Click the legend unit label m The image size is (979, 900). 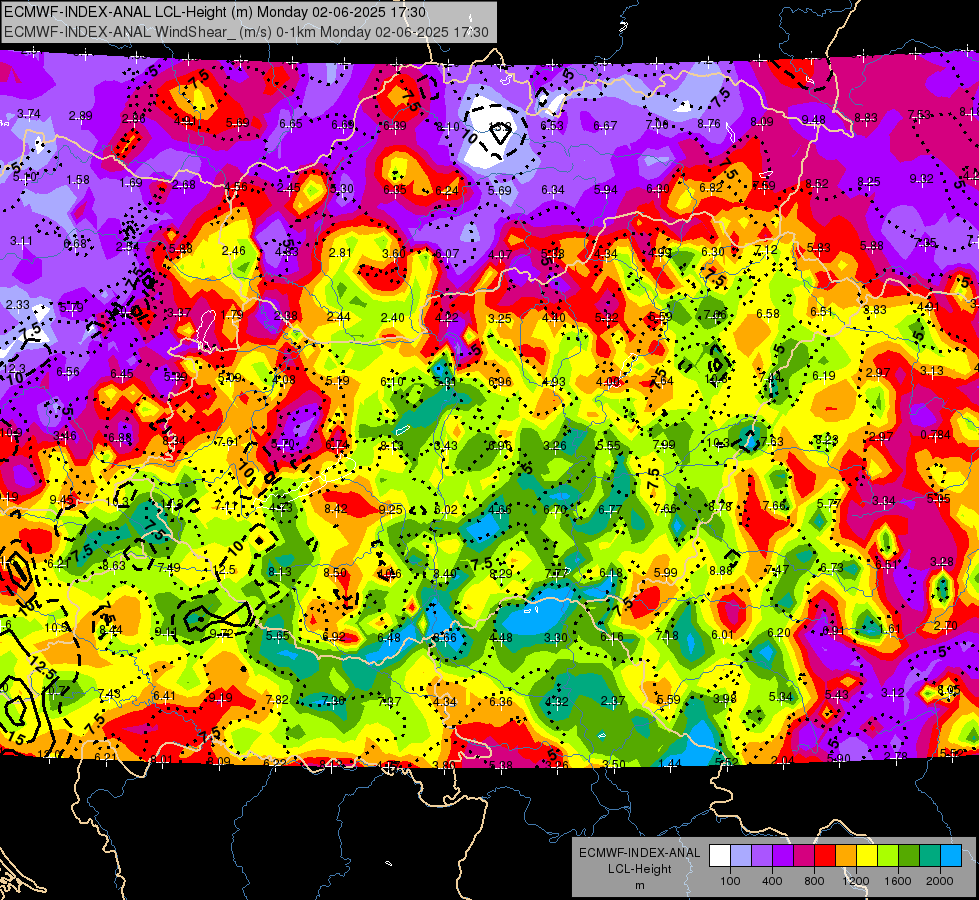[639, 885]
